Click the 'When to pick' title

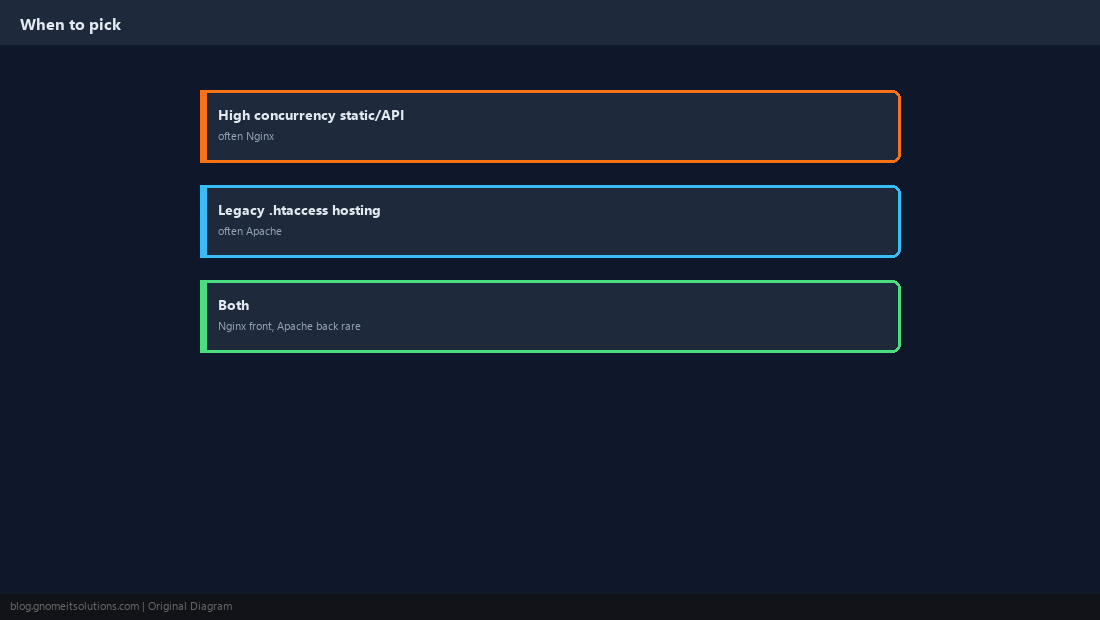[x=70, y=25]
